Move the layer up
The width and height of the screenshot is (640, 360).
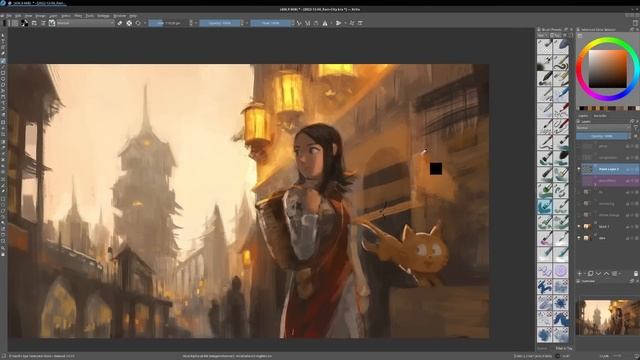pyautogui.click(x=606, y=273)
